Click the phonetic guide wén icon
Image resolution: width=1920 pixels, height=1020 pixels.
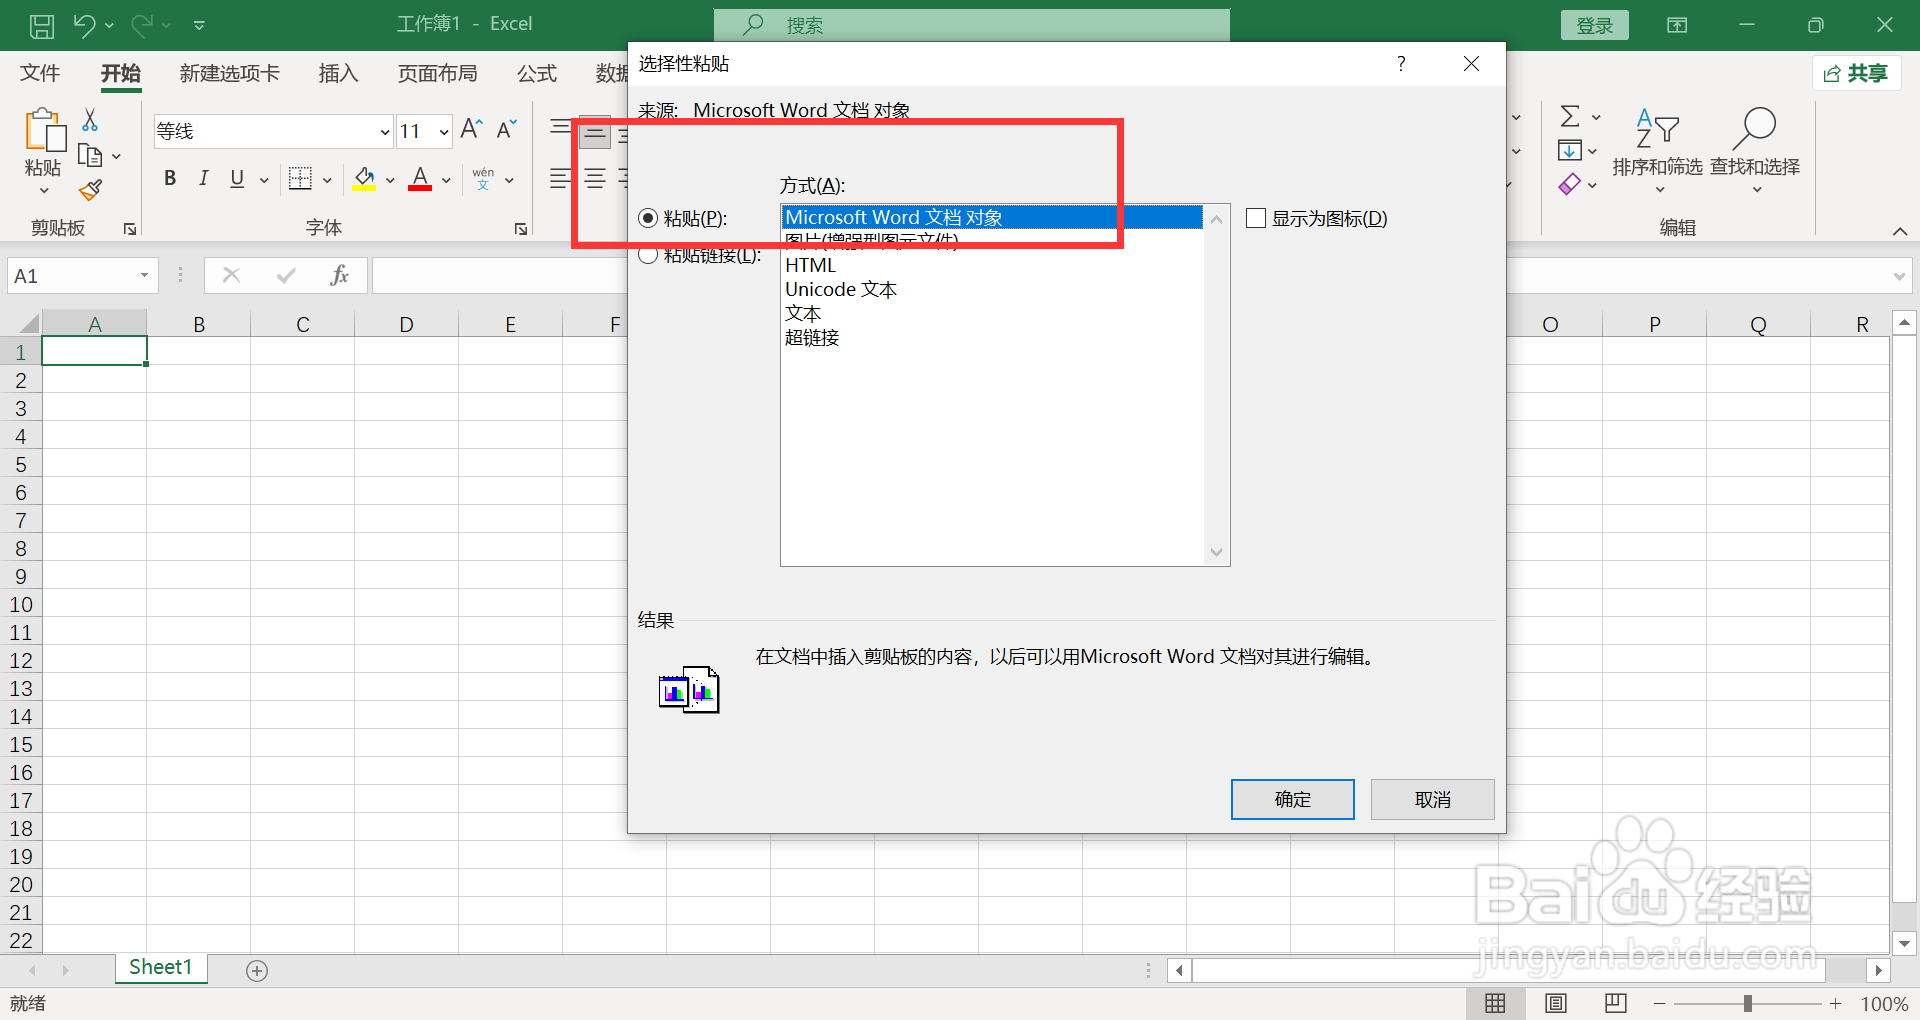pos(483,178)
